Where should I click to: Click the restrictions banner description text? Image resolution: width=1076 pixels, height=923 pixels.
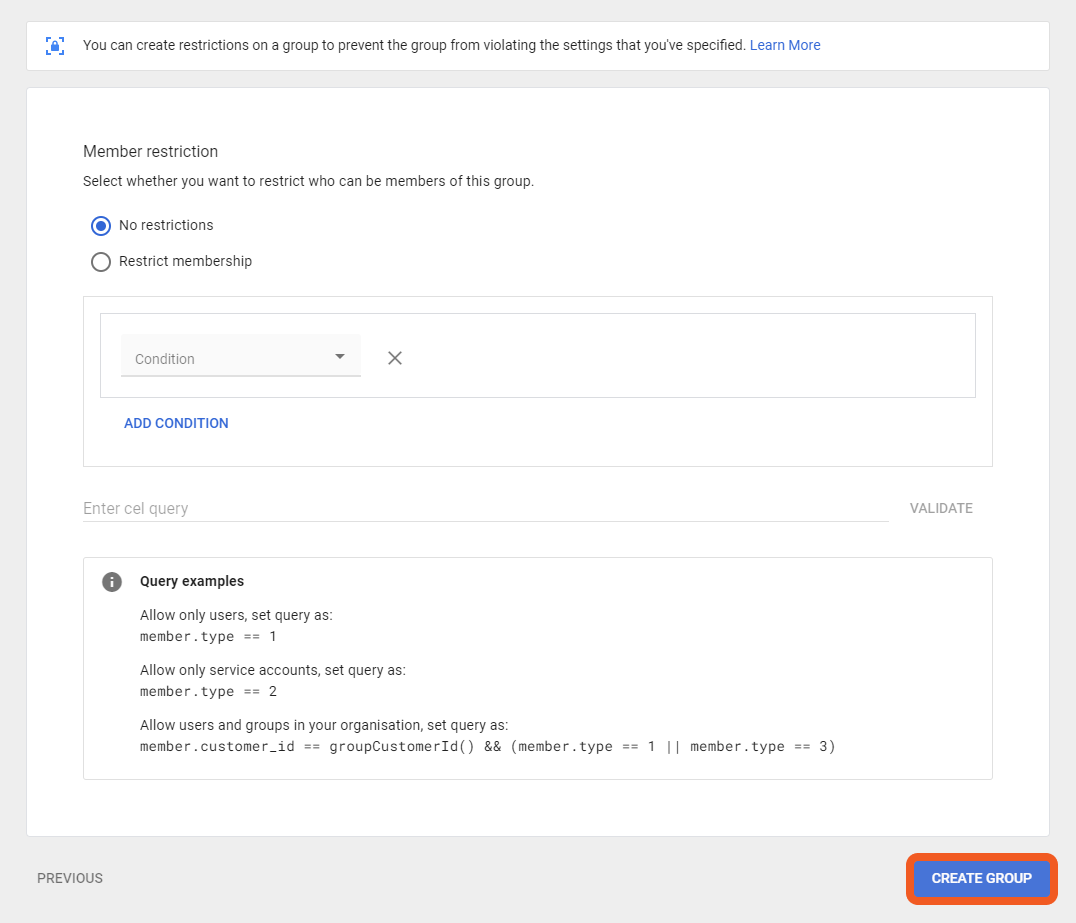414,45
